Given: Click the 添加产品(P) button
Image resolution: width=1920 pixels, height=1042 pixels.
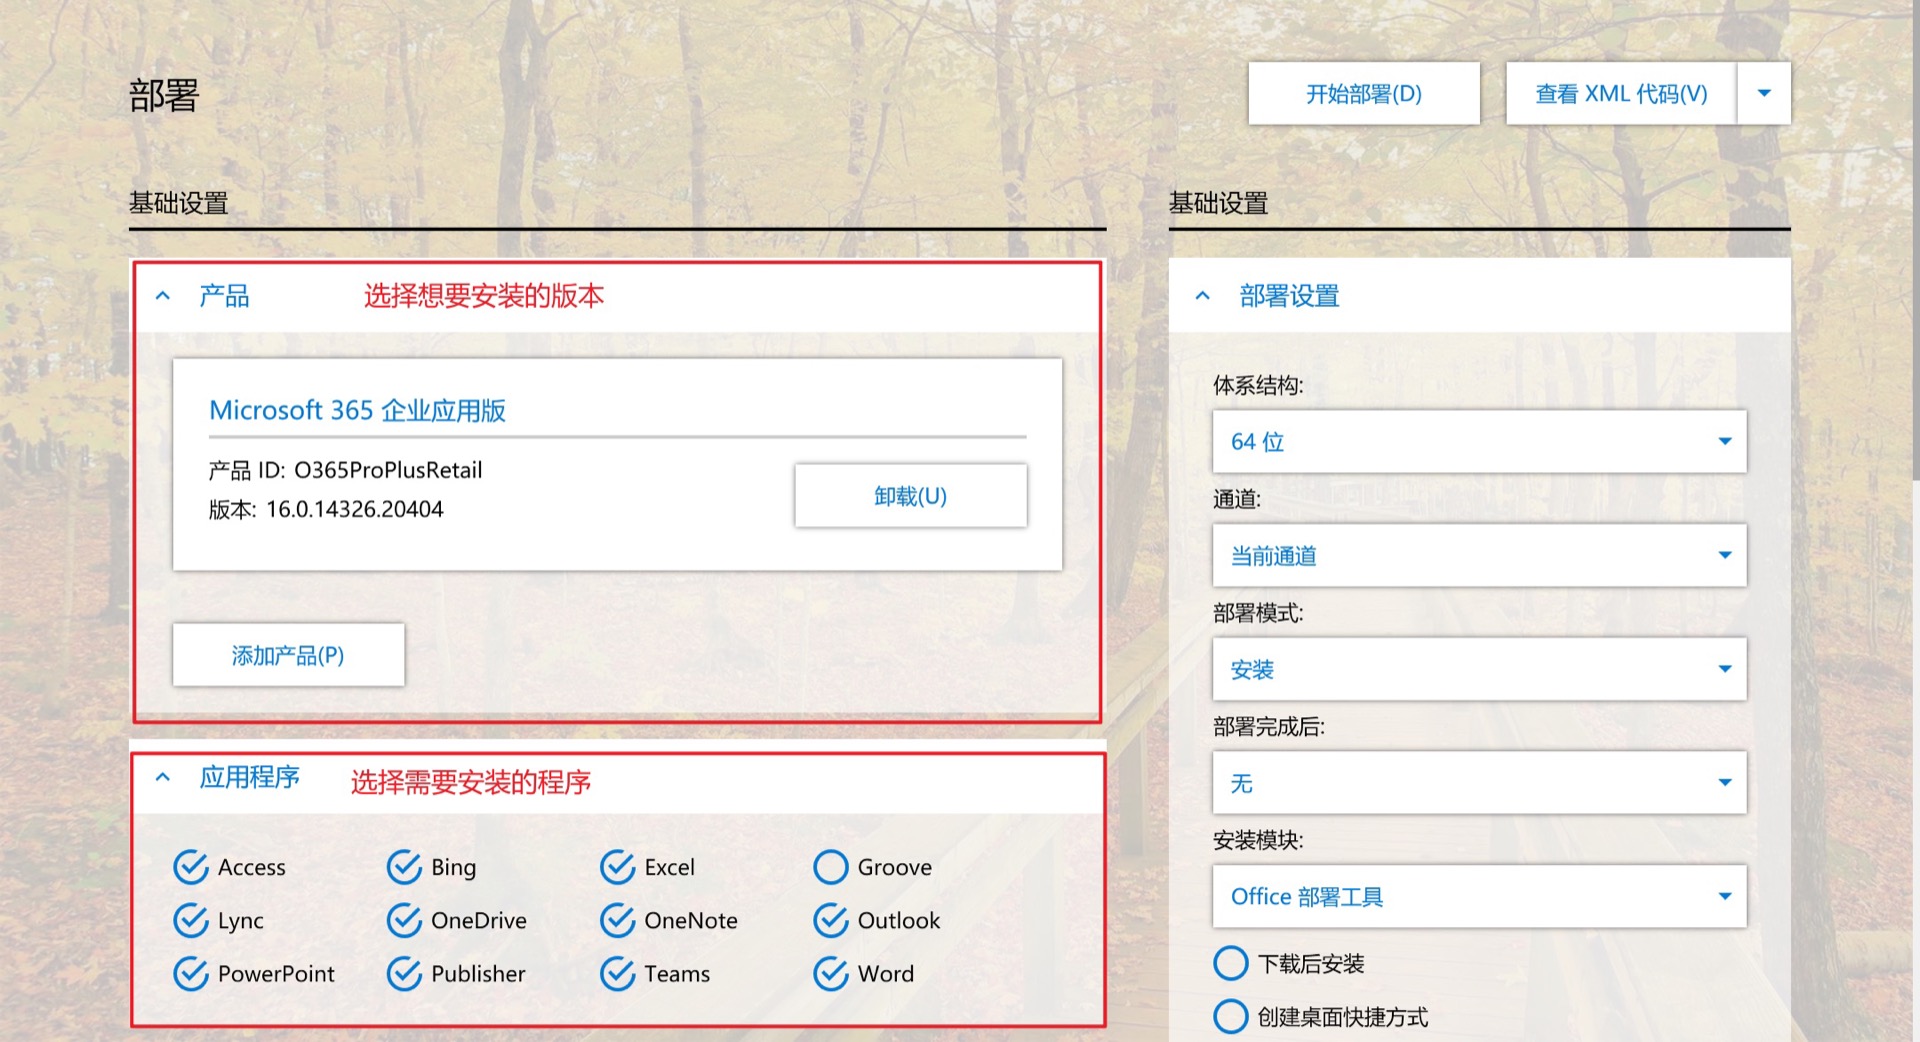Looking at the screenshot, I should (x=288, y=655).
